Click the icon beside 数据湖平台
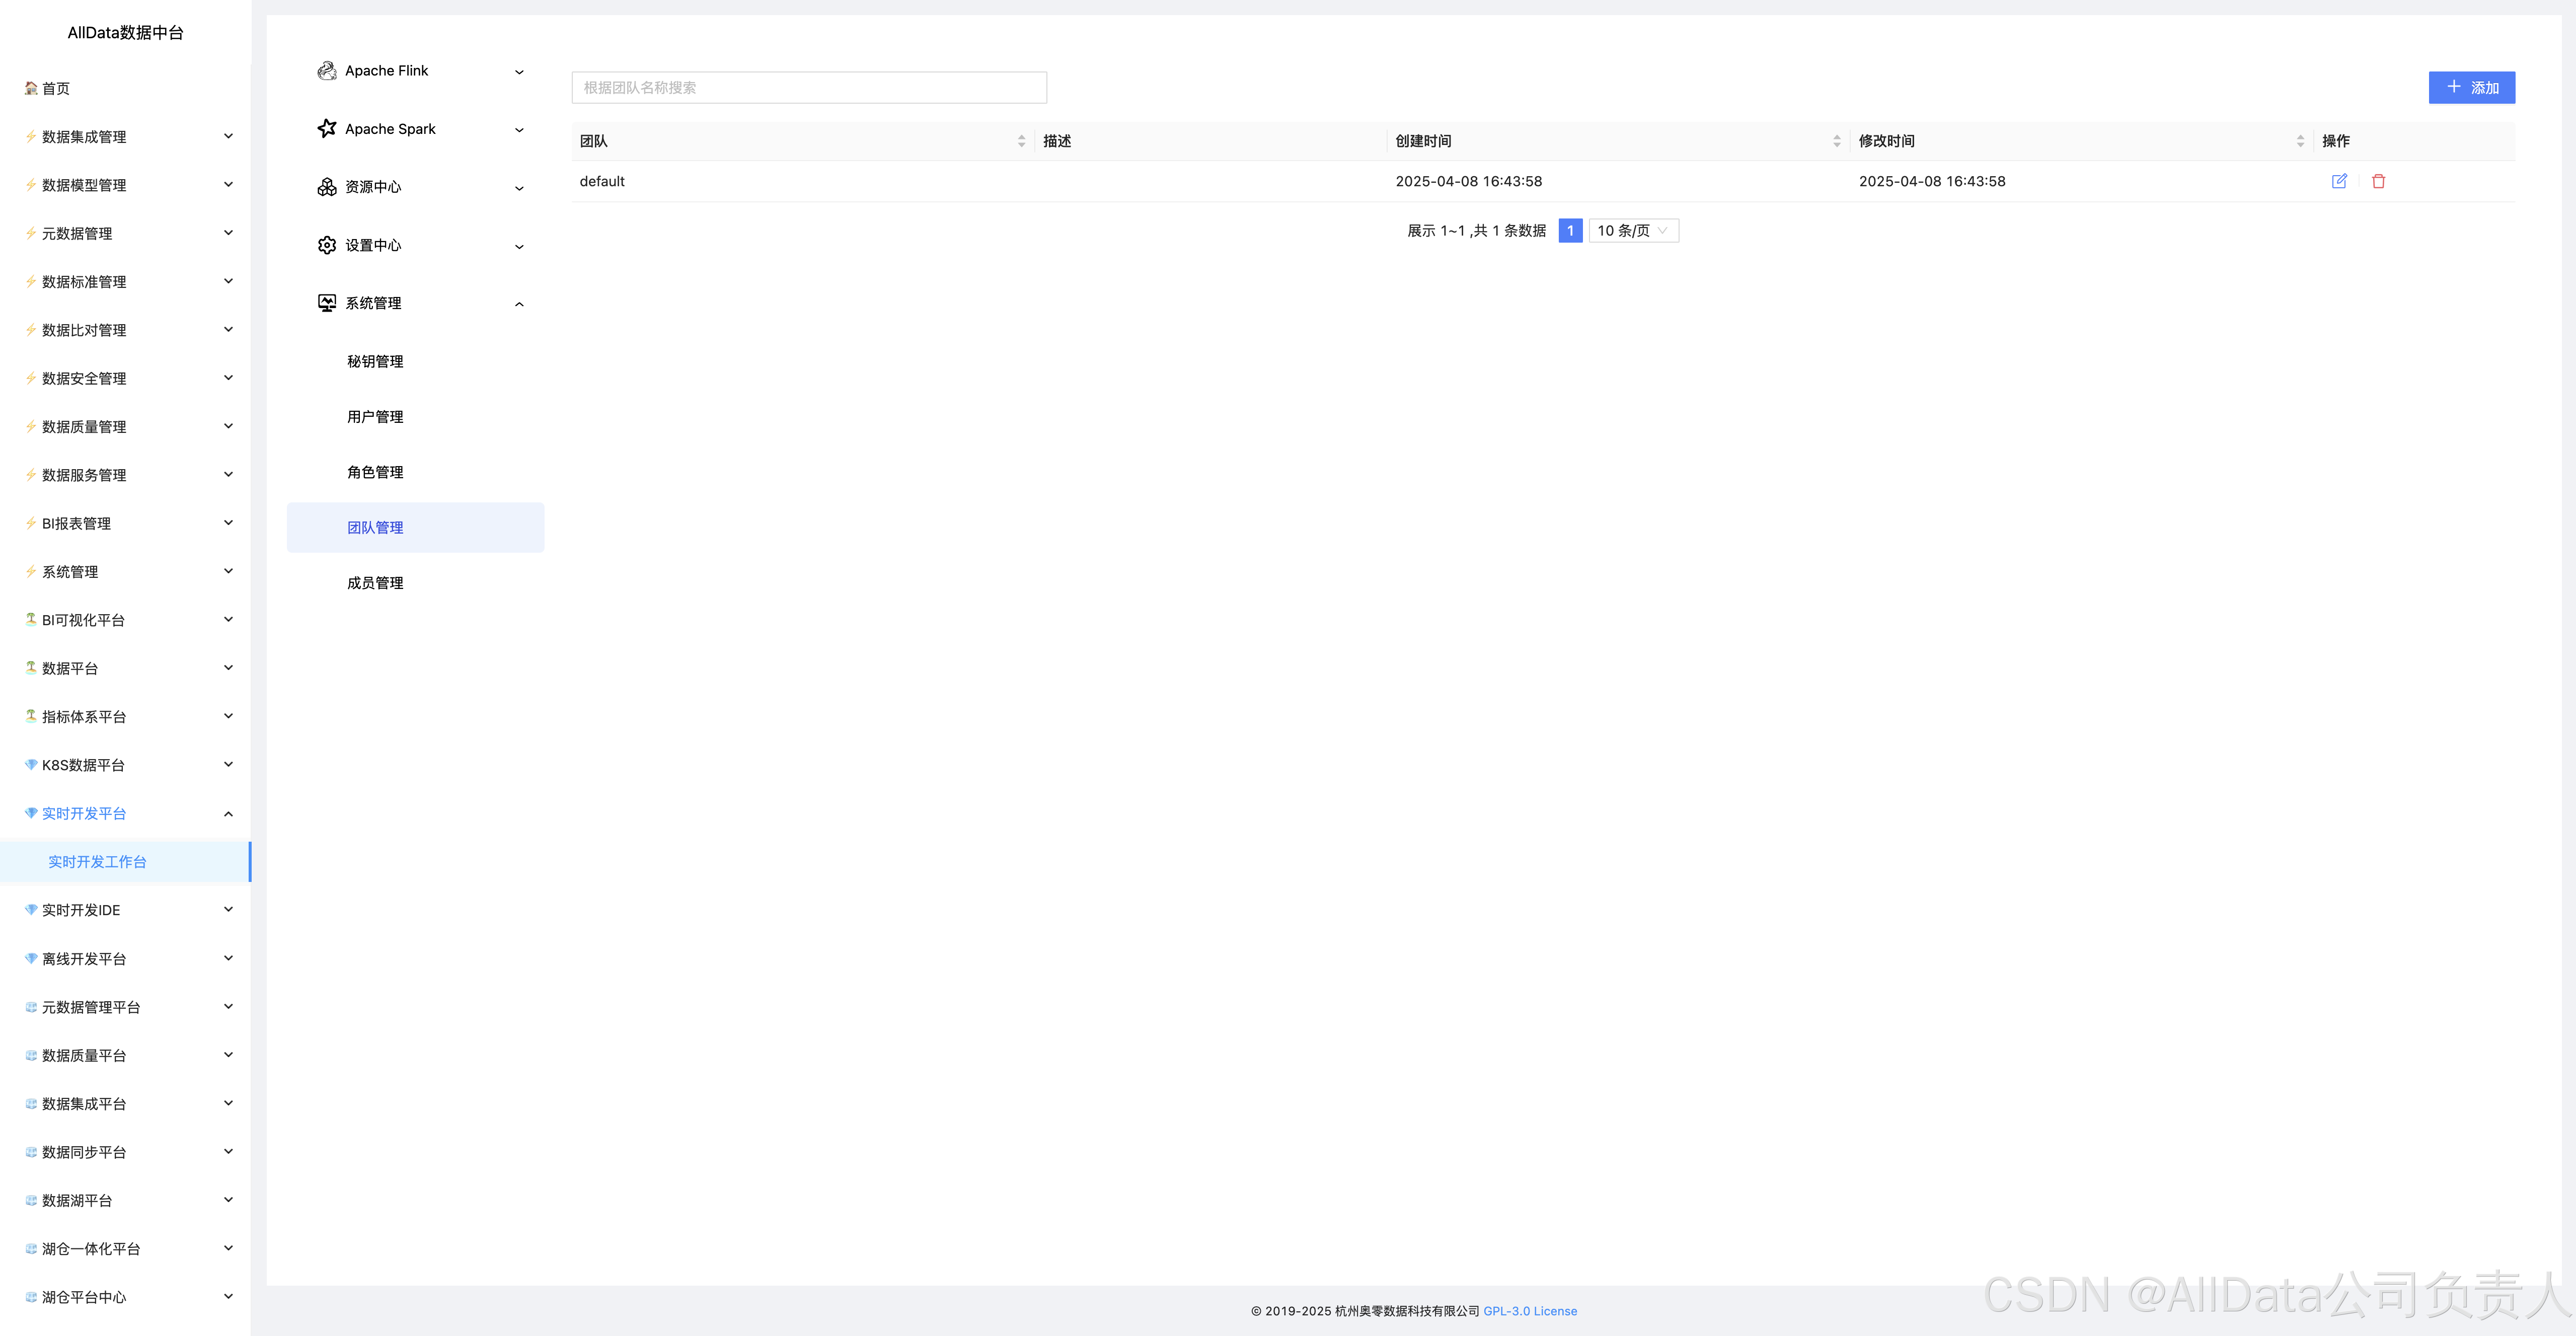Viewport: 2576px width, 1336px height. 31,1200
